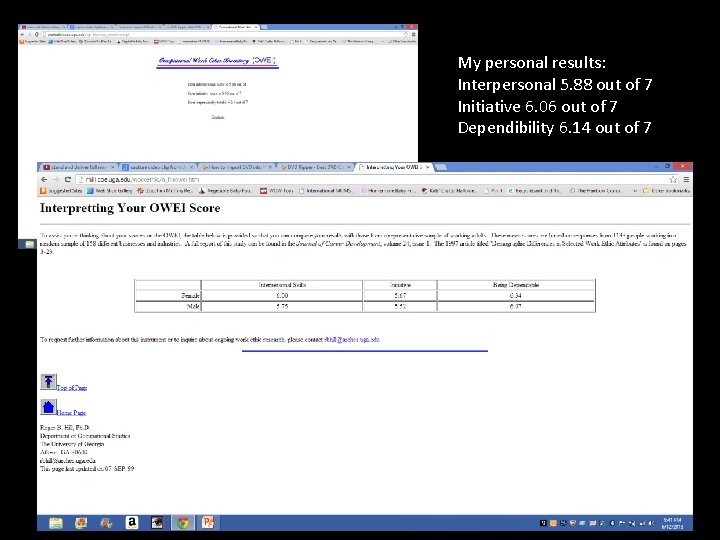Click the OWEI logo banner in back window

pos(217,61)
